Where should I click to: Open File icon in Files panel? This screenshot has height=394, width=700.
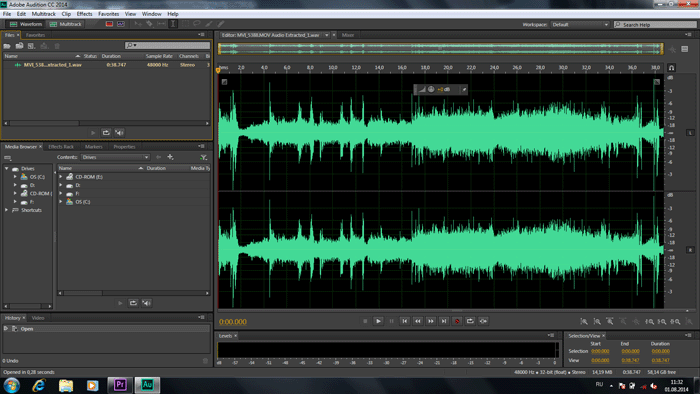click(7, 46)
